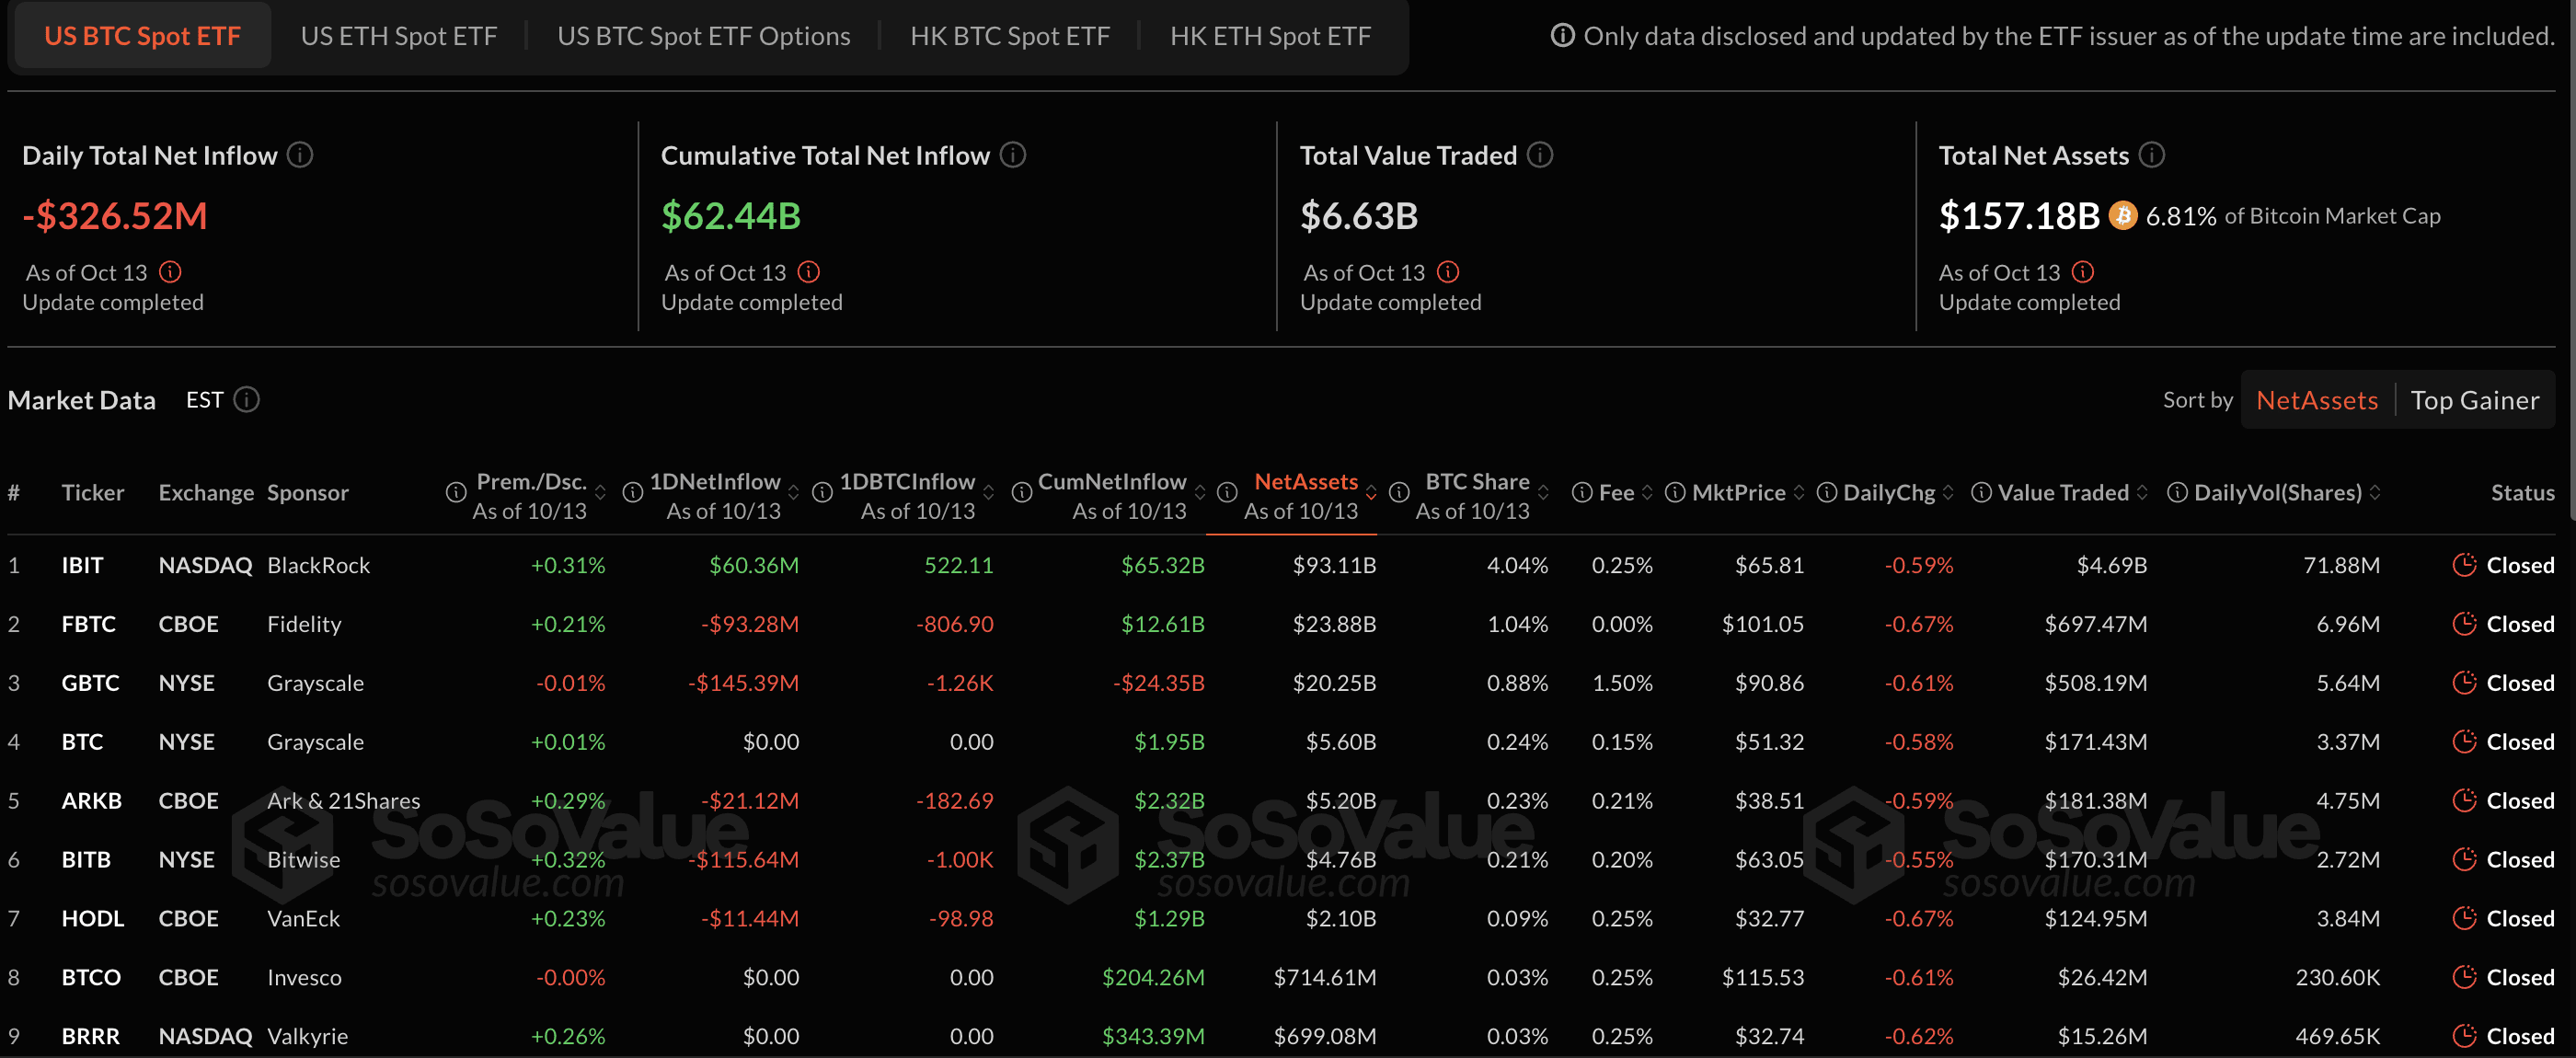Click clock status icon in IBIT row
Viewport: 2576px width, 1058px height.
(2464, 565)
